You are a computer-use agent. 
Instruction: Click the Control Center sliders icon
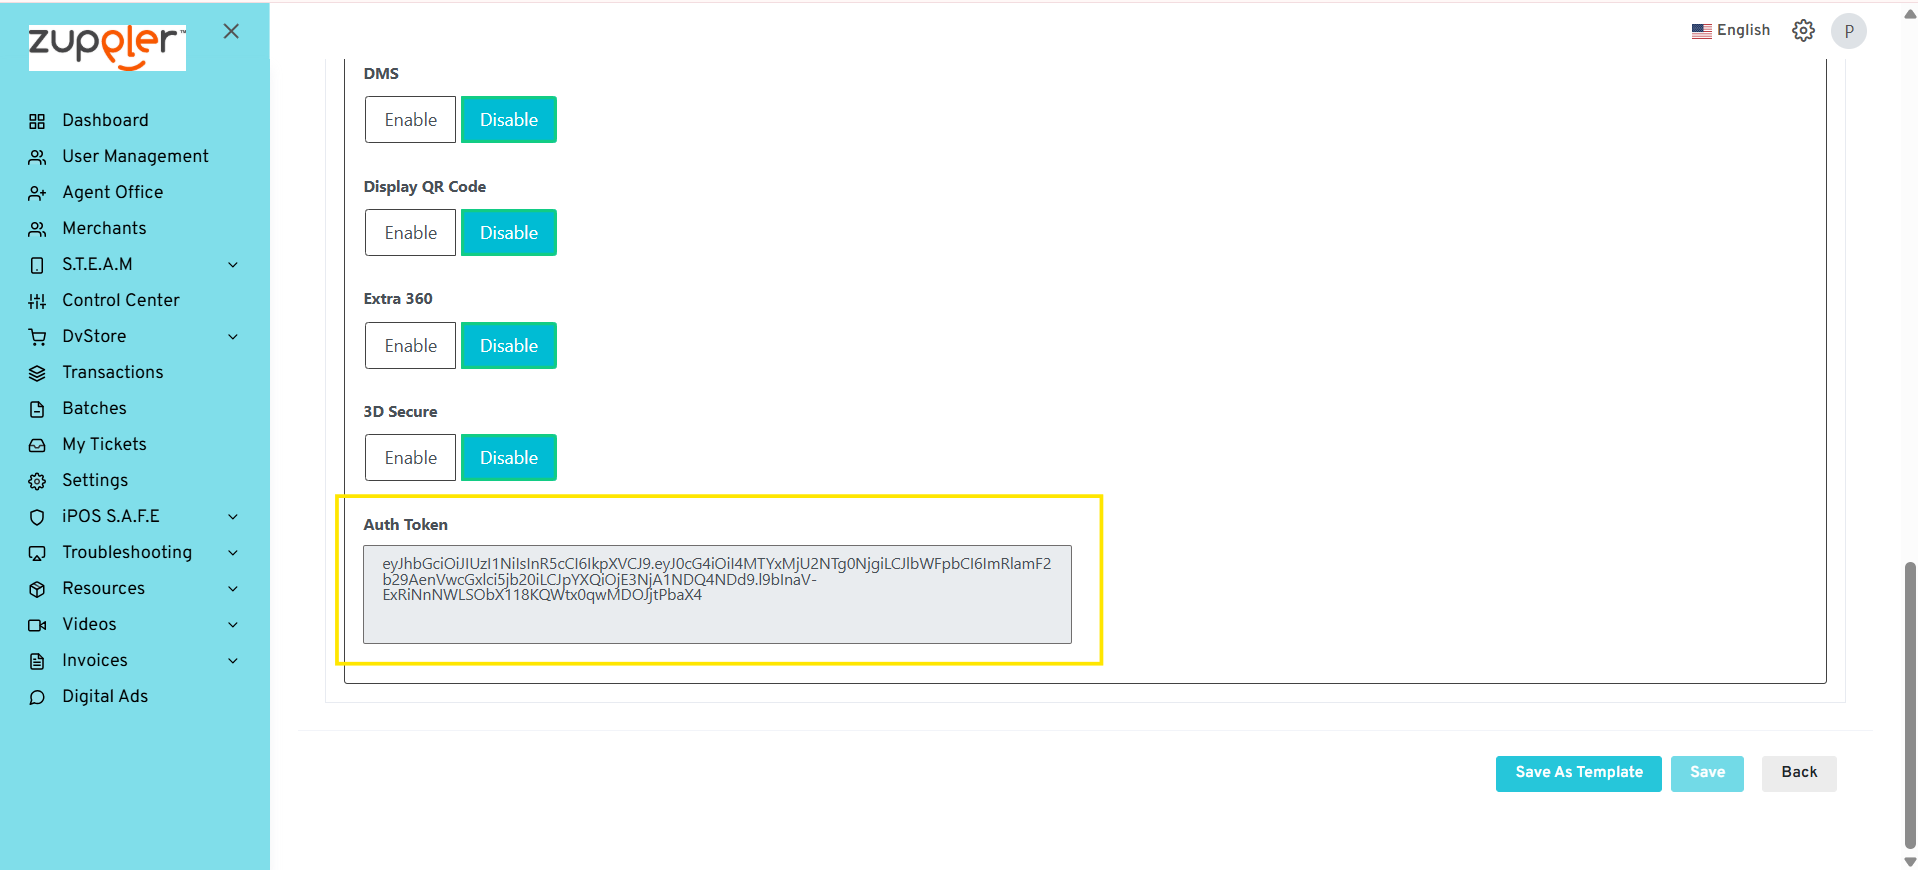[37, 301]
